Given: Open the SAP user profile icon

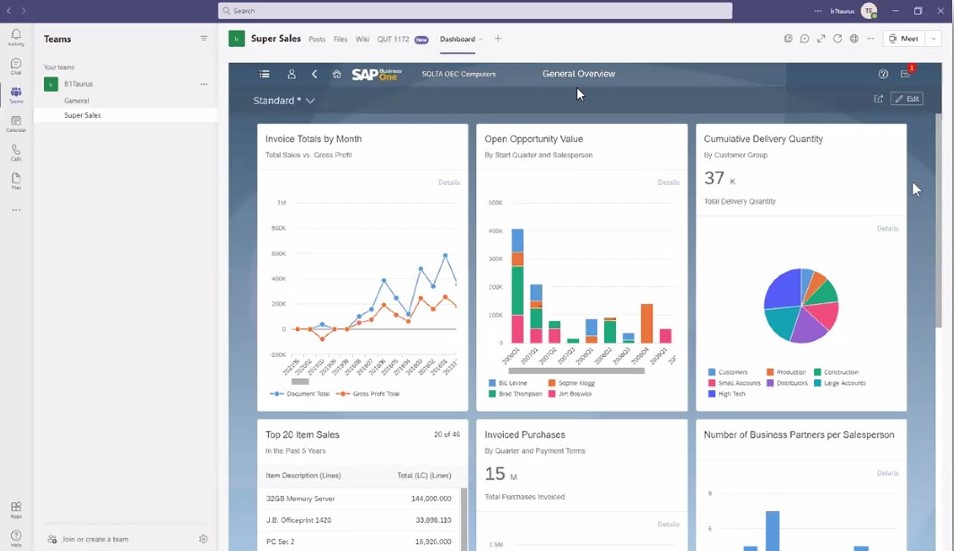Looking at the screenshot, I should [291, 74].
